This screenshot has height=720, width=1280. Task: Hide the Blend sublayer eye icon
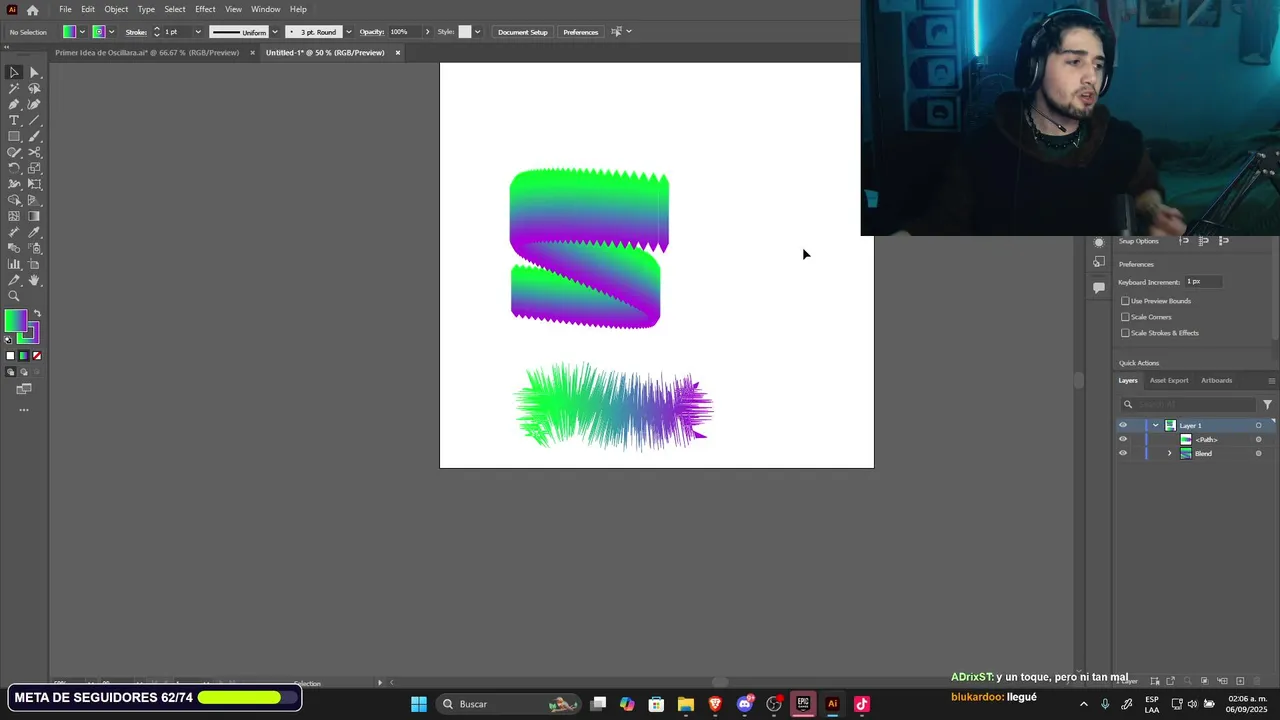(1122, 453)
